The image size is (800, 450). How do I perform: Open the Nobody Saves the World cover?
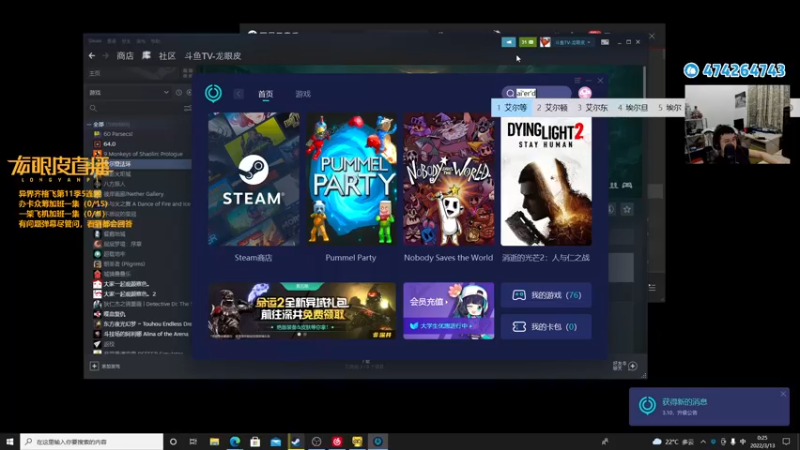coord(448,179)
